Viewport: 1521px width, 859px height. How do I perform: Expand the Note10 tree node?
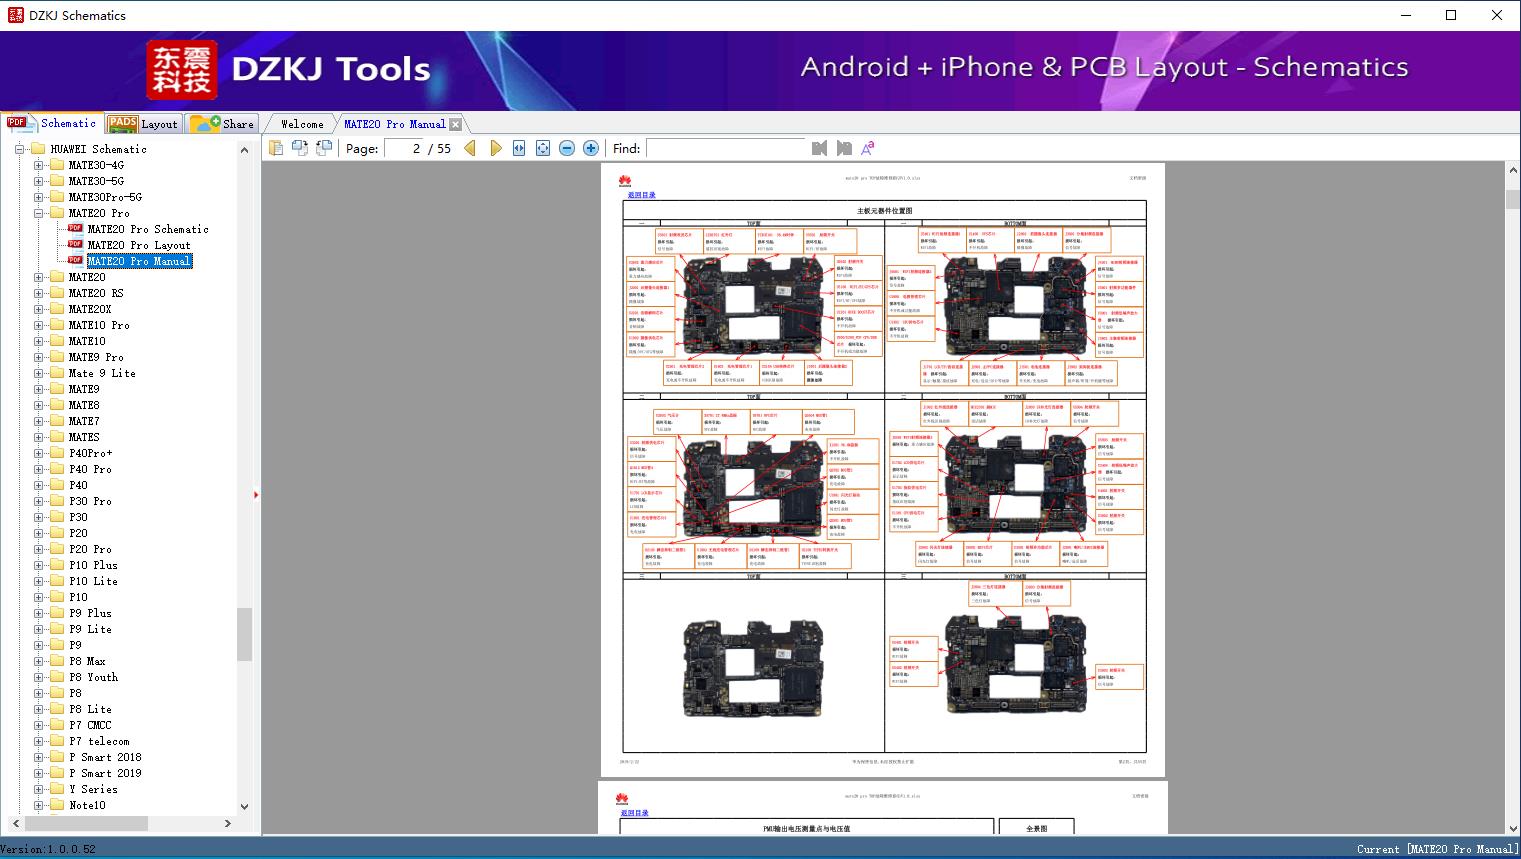pyautogui.click(x=39, y=805)
